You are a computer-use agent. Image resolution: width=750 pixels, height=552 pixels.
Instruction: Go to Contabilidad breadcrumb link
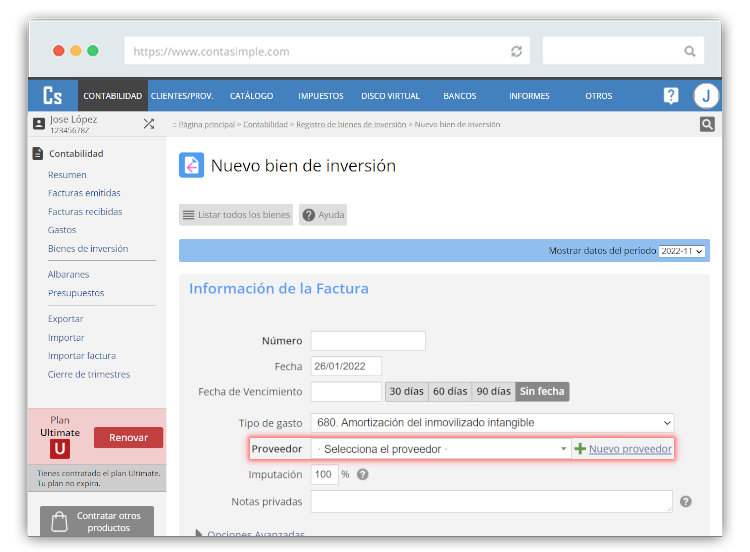click(x=265, y=124)
